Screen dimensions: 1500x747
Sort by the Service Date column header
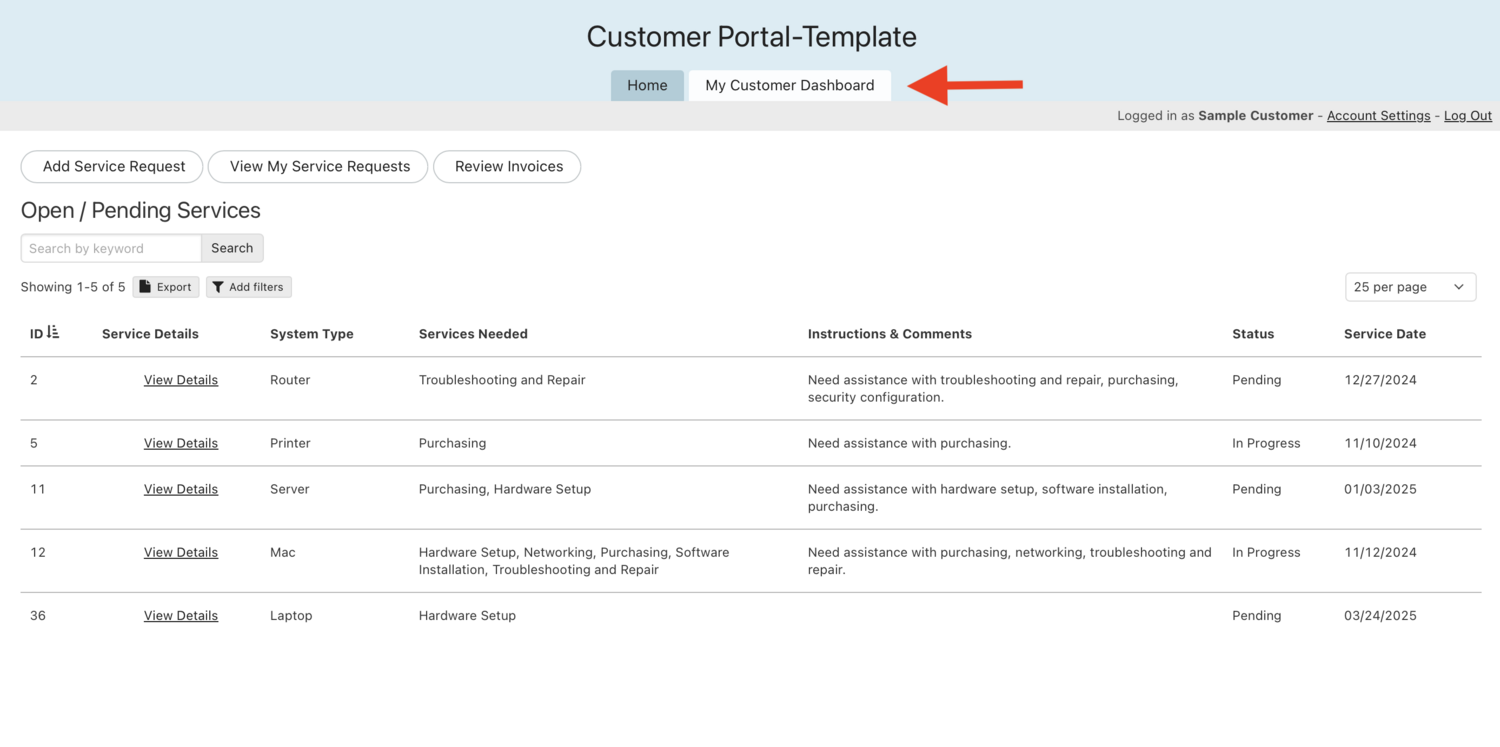point(1384,333)
